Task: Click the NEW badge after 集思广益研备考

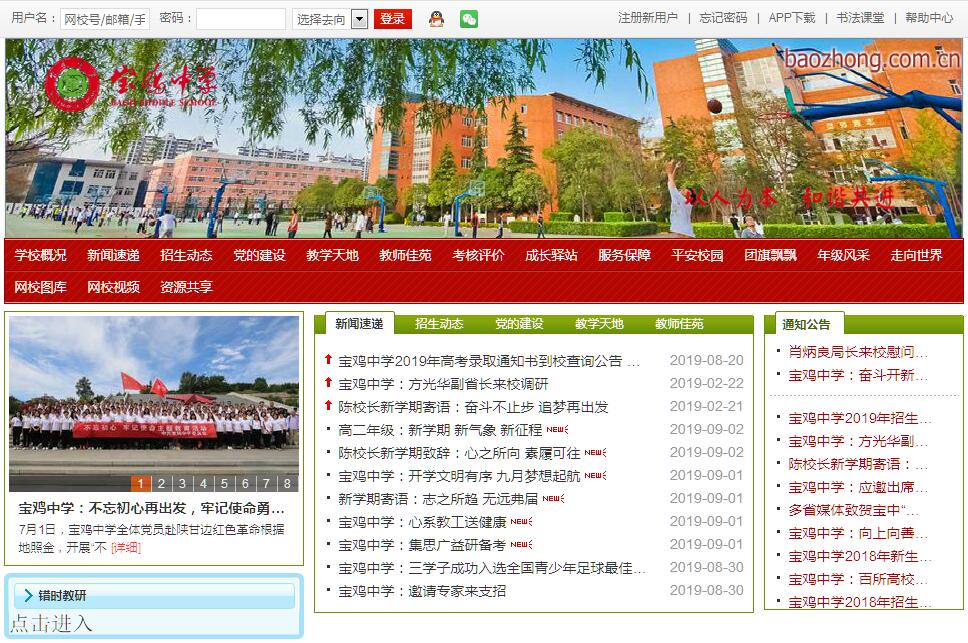Action: 521,544
